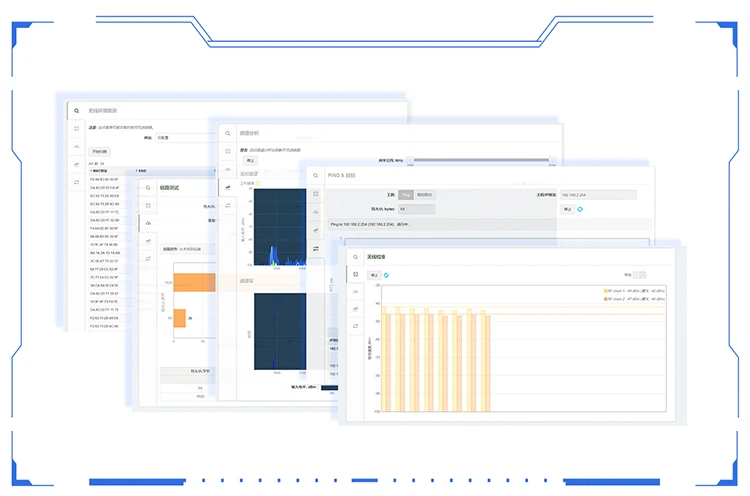The width and height of the screenshot is (750, 496).
Task: Click the green spectrum icon in the site survey sidebar
Action: tap(77, 165)
